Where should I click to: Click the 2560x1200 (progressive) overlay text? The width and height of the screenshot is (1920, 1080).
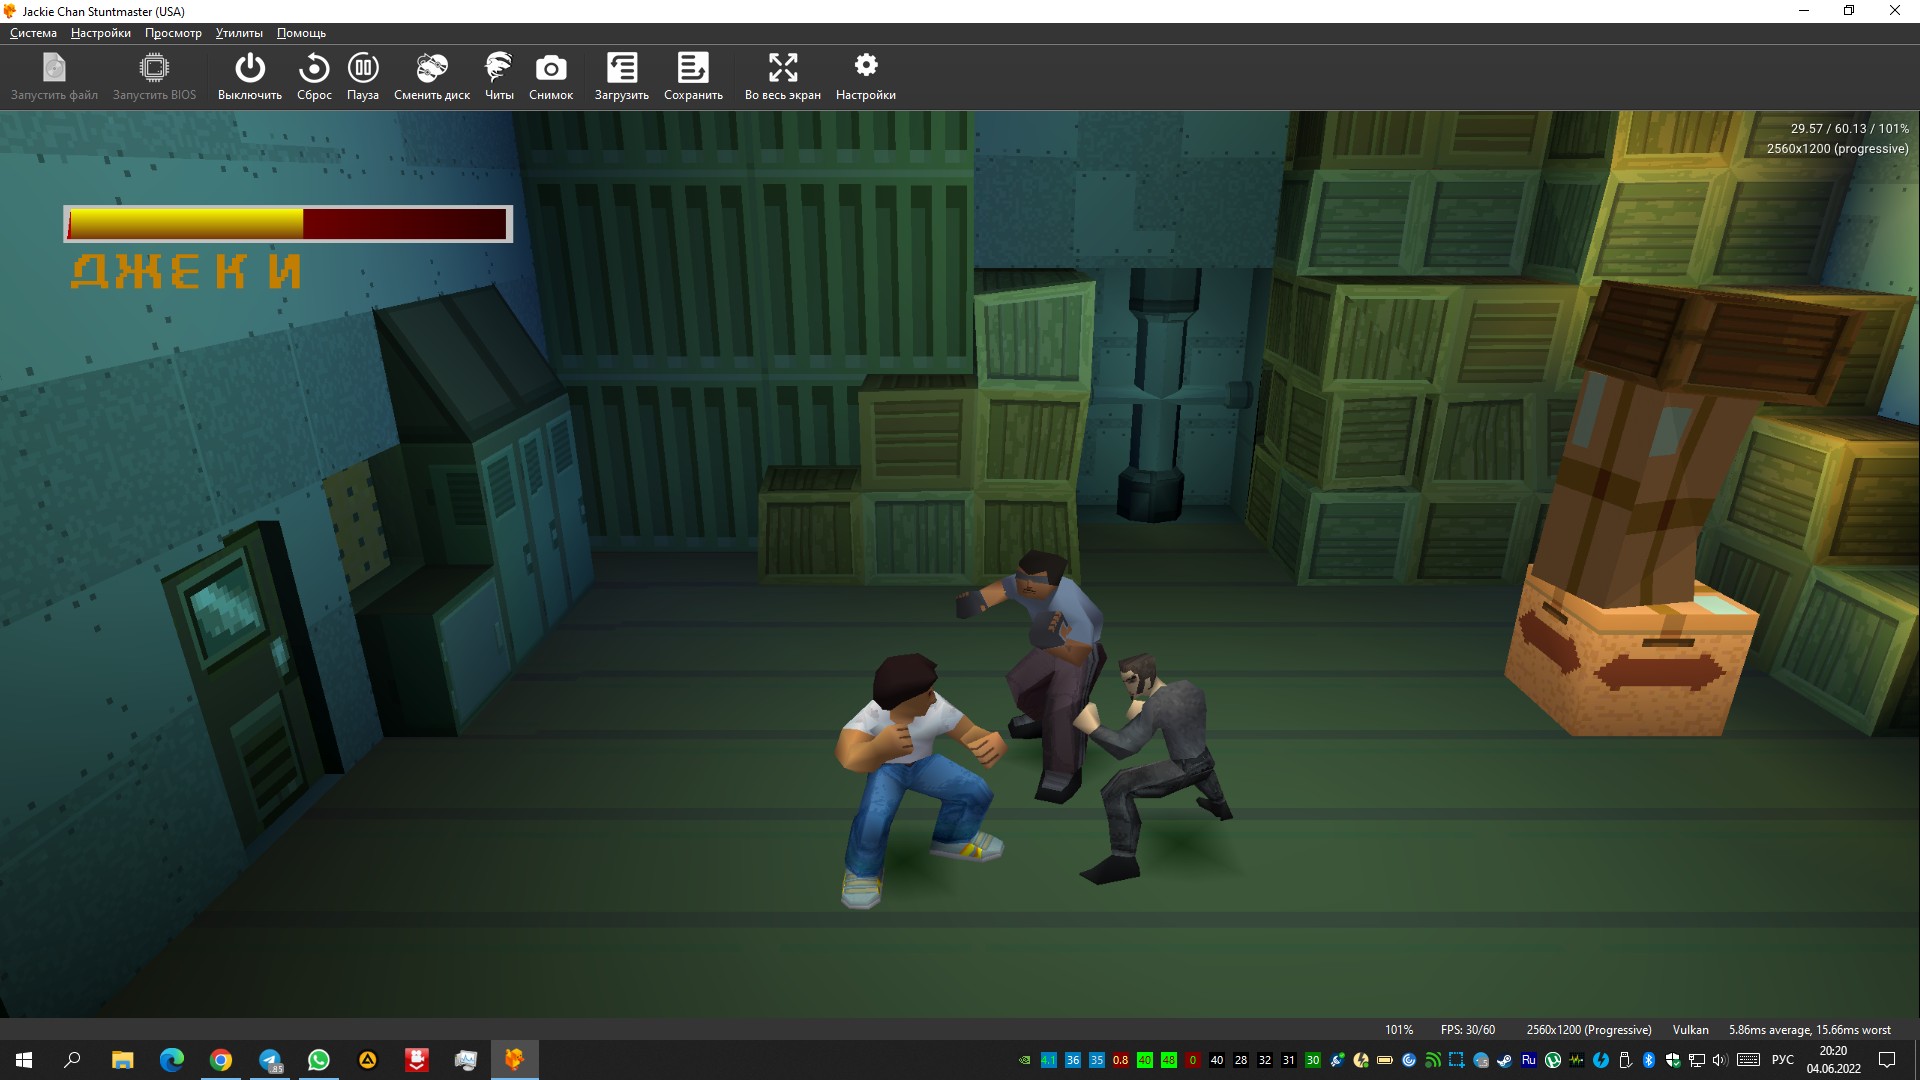pos(1837,149)
